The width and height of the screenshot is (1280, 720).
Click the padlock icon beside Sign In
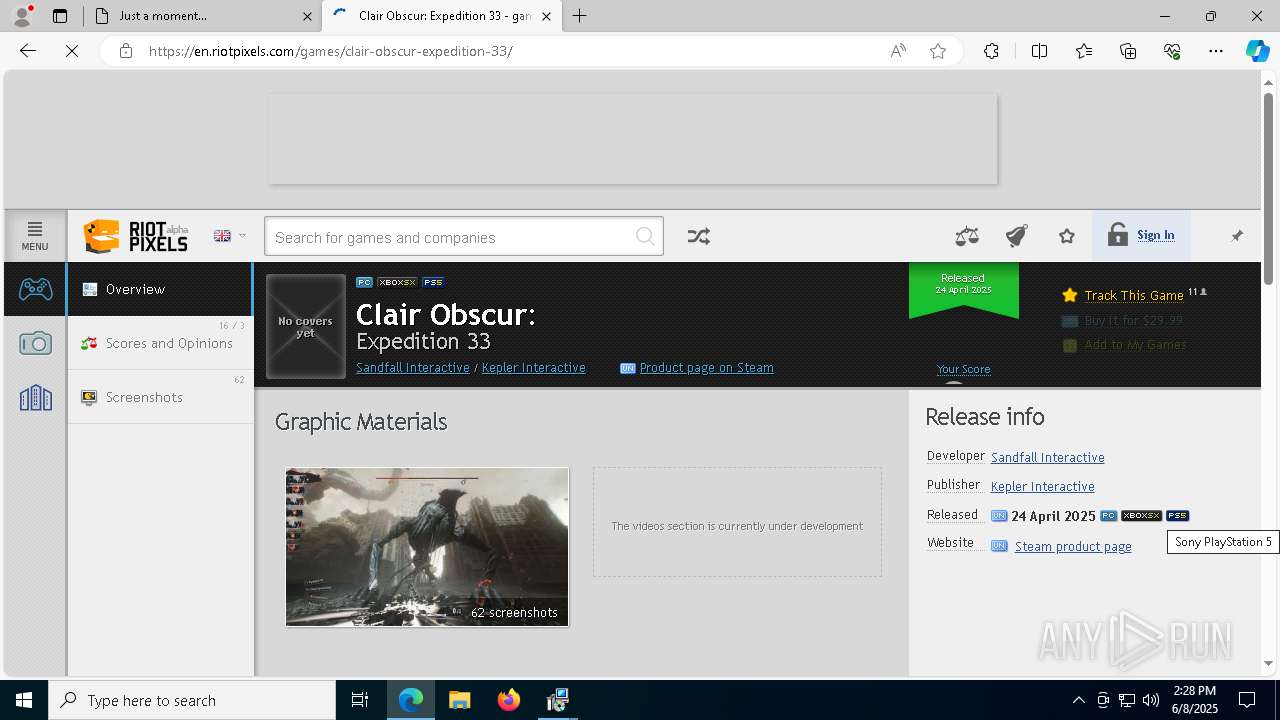click(x=1118, y=235)
